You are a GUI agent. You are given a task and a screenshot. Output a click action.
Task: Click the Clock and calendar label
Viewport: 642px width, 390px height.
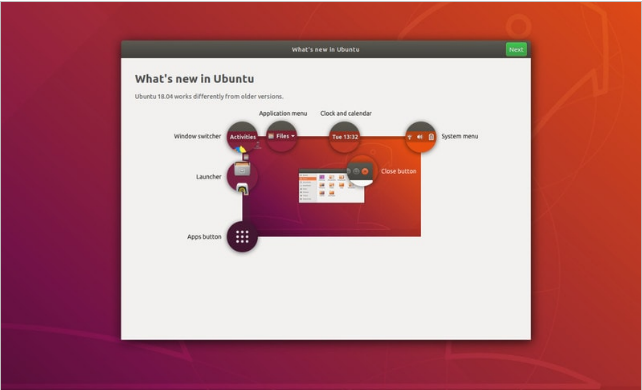tap(346, 113)
